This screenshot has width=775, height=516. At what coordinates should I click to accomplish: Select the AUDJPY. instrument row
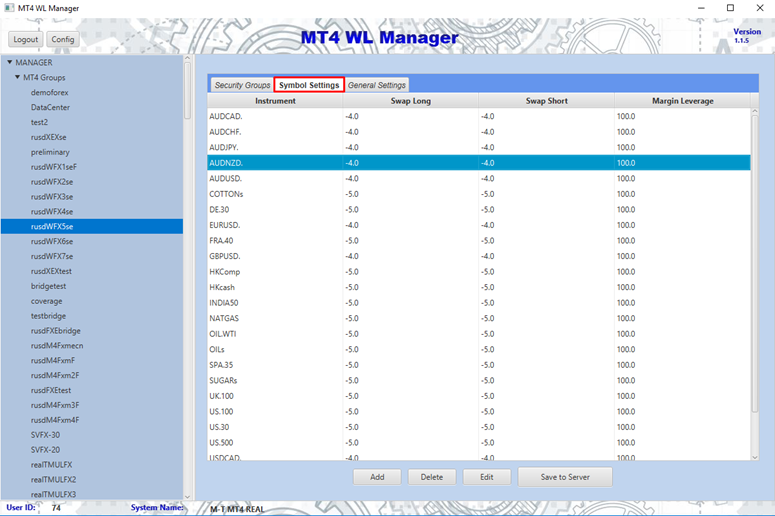pos(479,147)
